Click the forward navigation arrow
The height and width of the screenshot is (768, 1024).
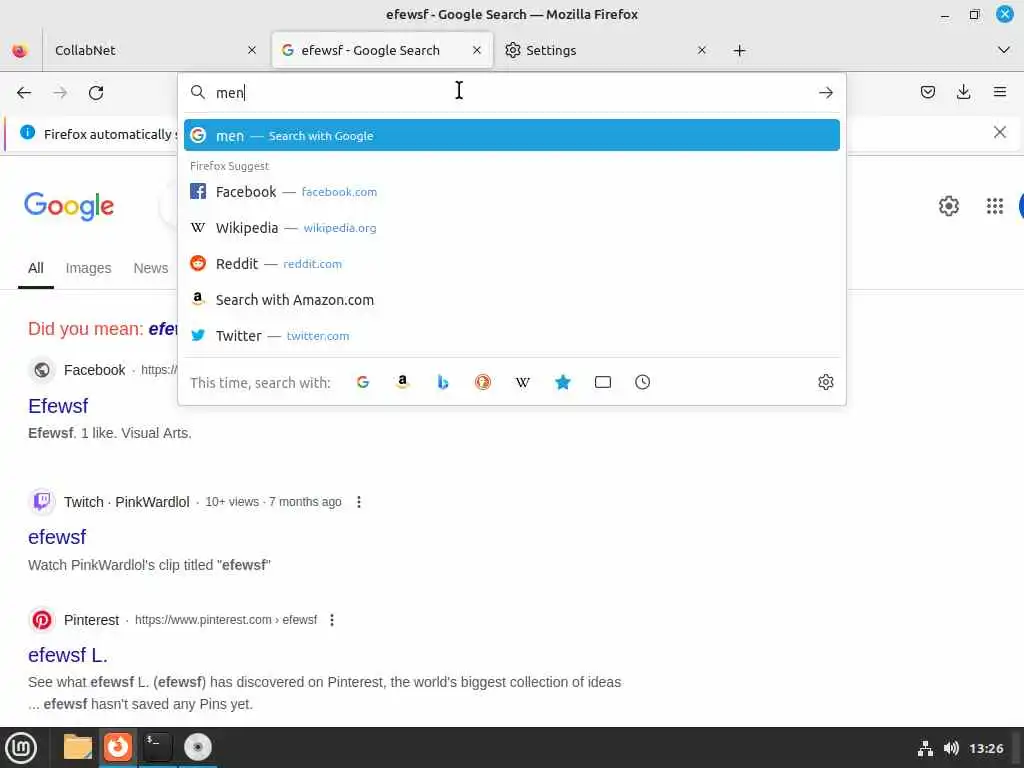[60, 93]
